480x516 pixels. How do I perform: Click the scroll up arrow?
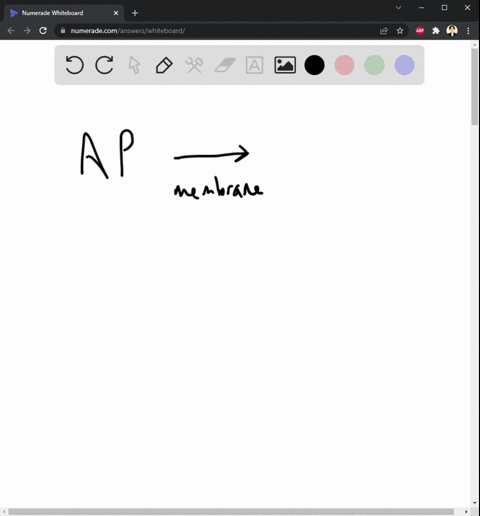tap(475, 44)
